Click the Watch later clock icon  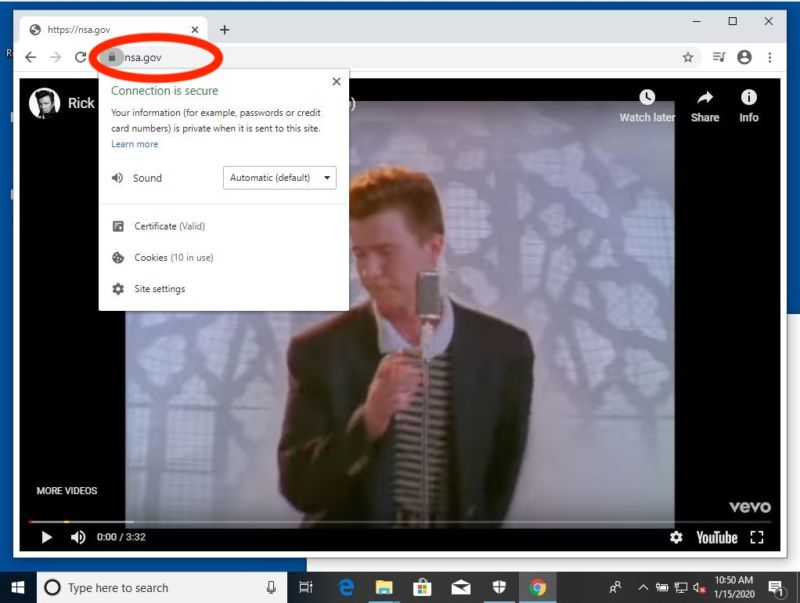(x=645, y=97)
